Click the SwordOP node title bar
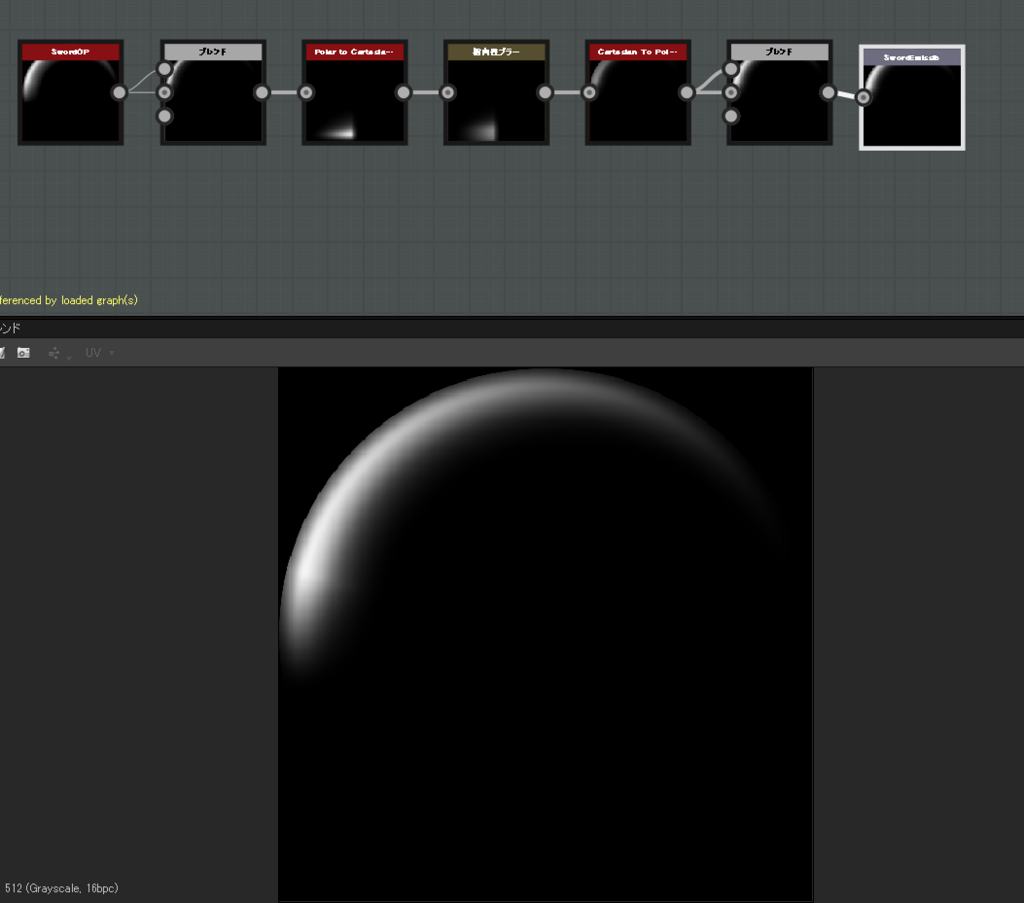The image size is (1024, 903). pos(71,52)
